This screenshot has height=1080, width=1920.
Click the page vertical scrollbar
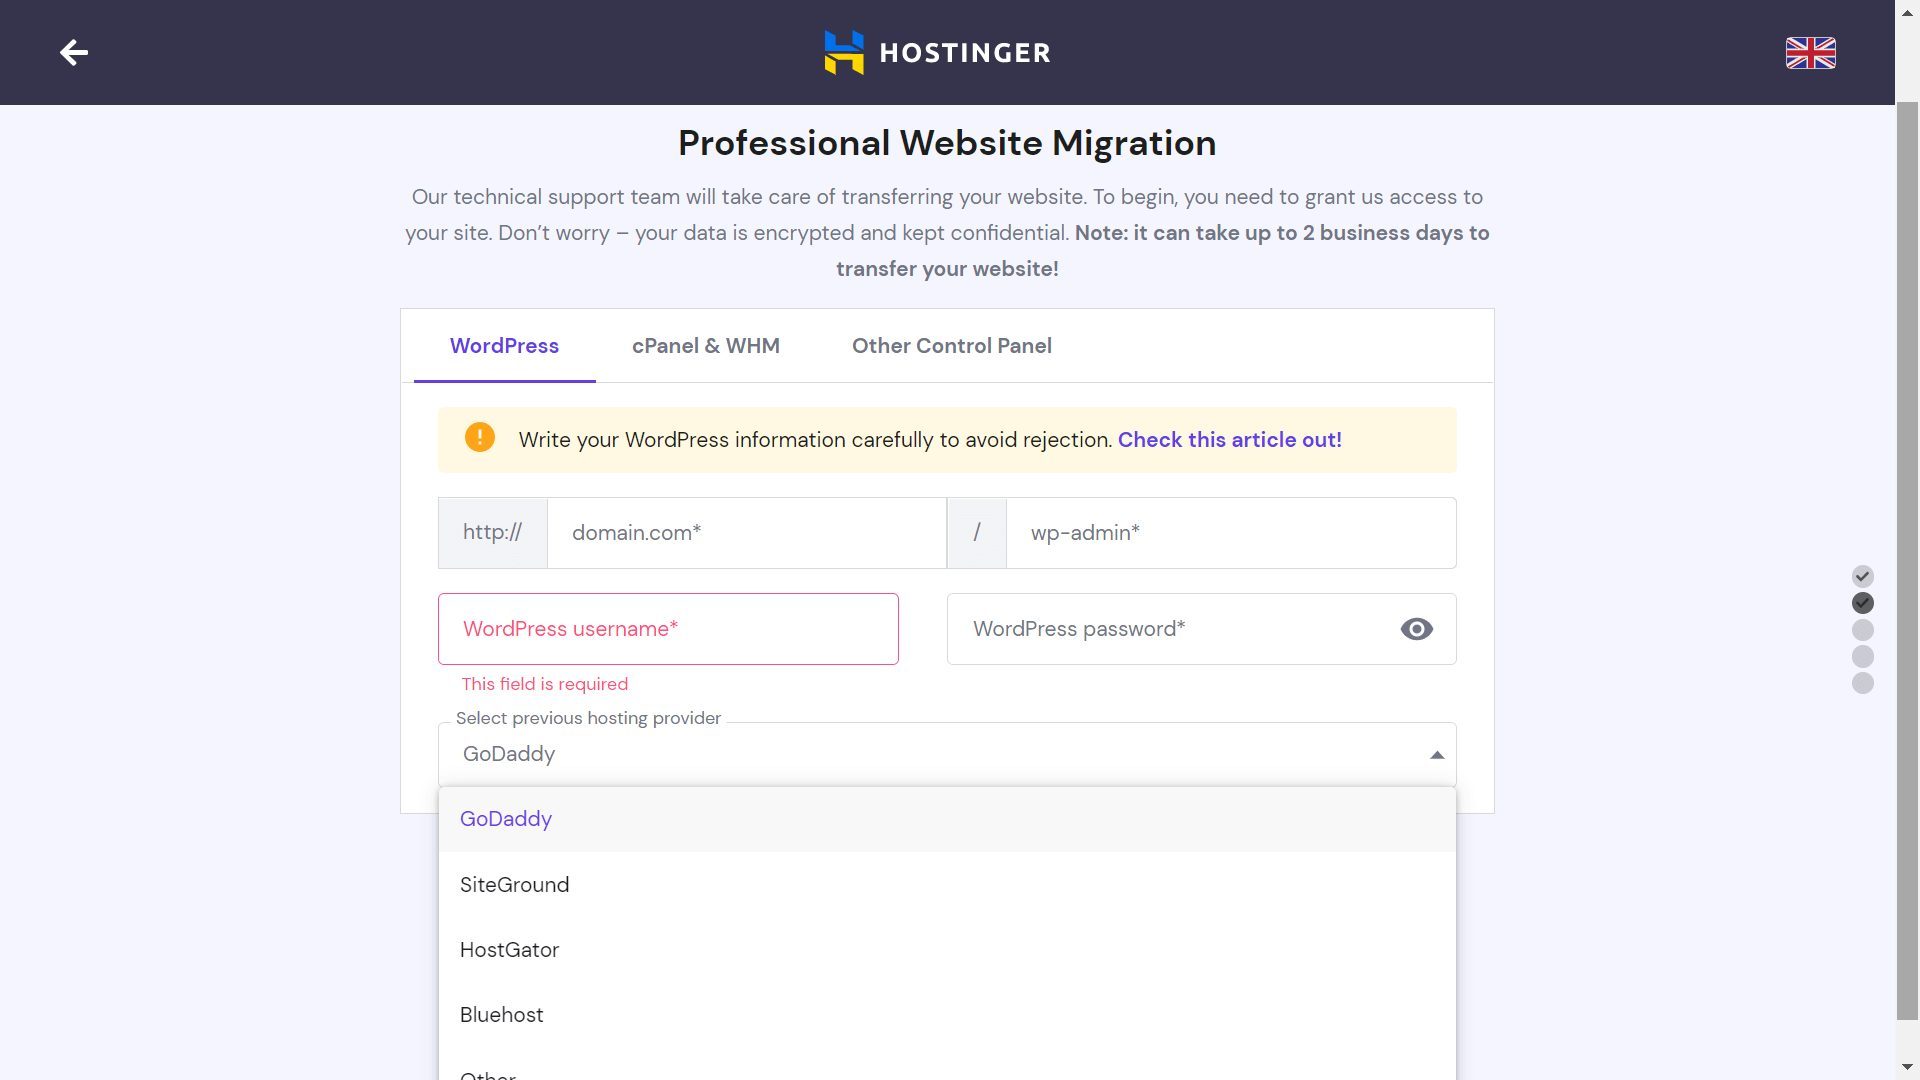tap(1907, 560)
